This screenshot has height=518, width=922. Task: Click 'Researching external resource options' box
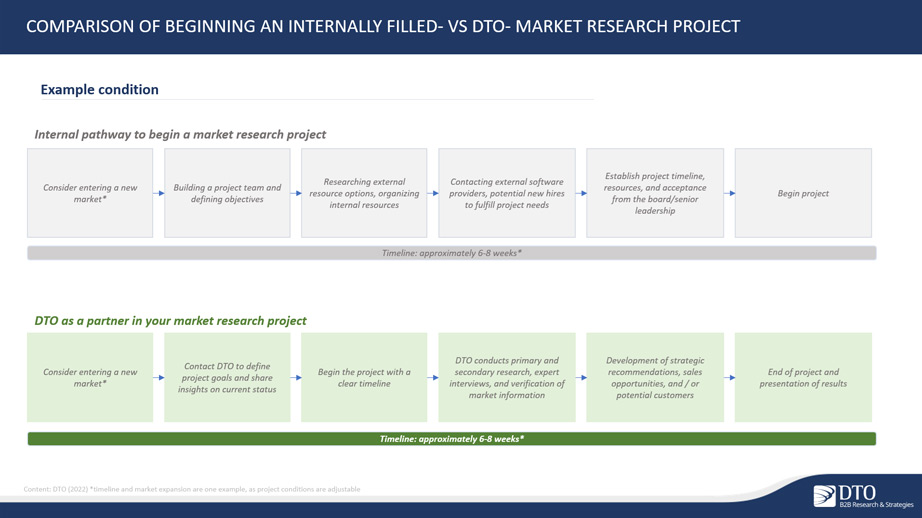pyautogui.click(x=364, y=193)
